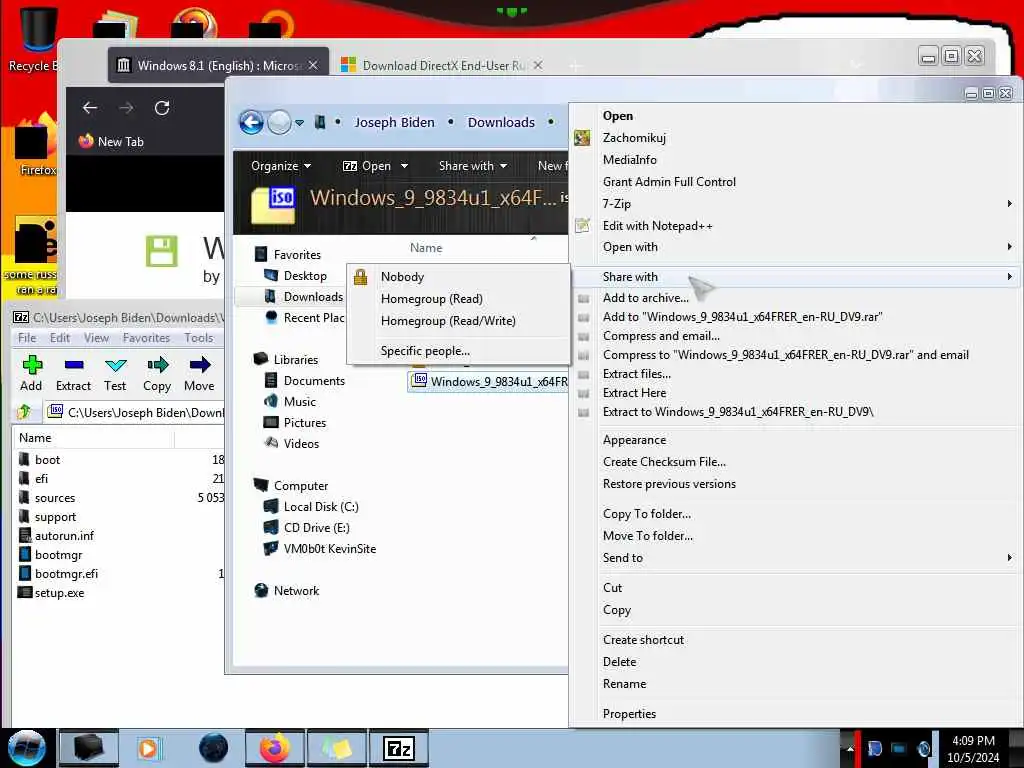1024x768 pixels.
Task: Click the Move icon in 7-Zip toolbar
Action: click(200, 364)
